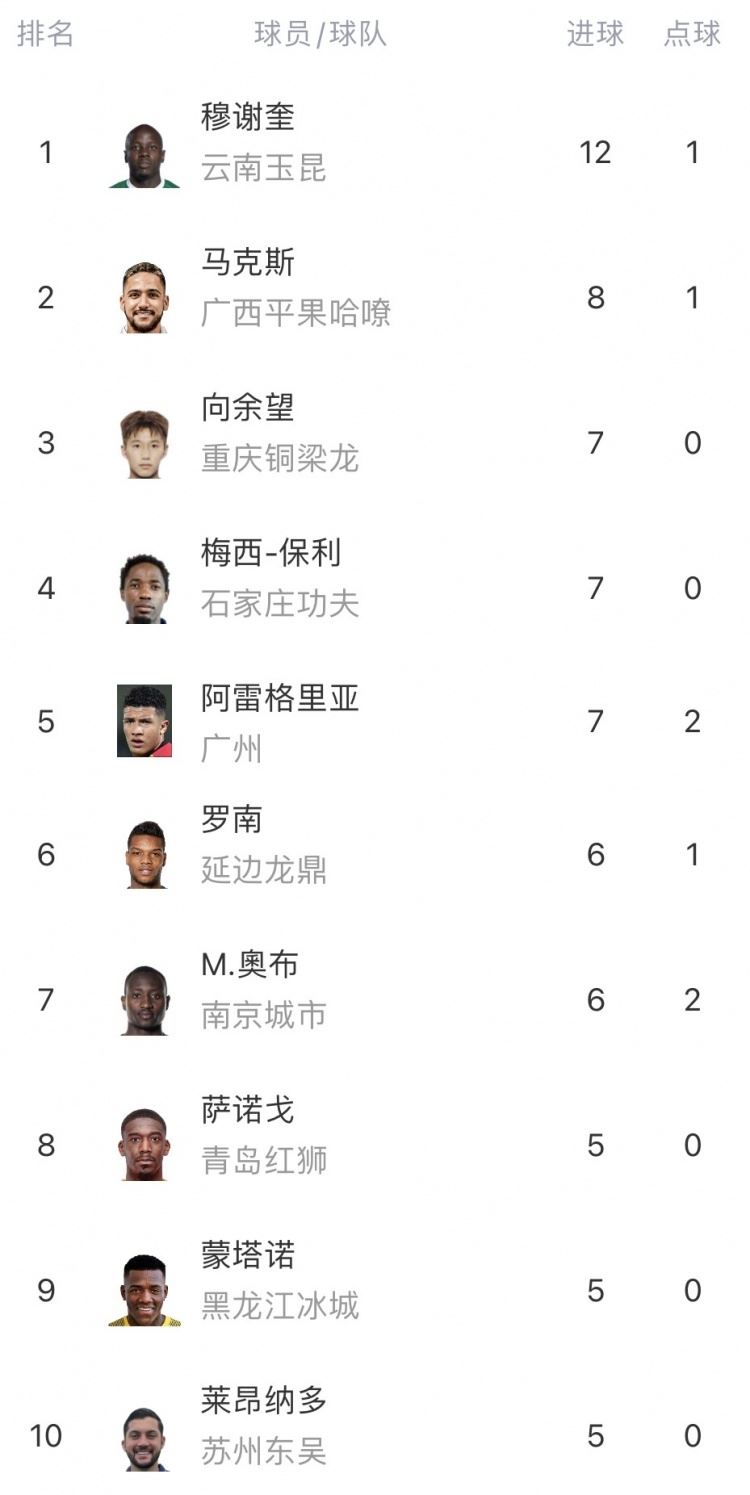Tap the avatar photo beside 蒙塔诺

coord(144,1290)
